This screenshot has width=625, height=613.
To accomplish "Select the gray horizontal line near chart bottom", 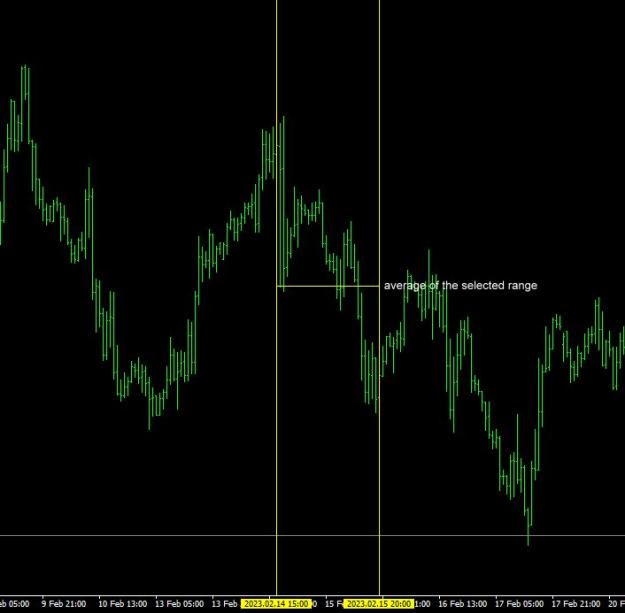I will [x=312, y=535].
